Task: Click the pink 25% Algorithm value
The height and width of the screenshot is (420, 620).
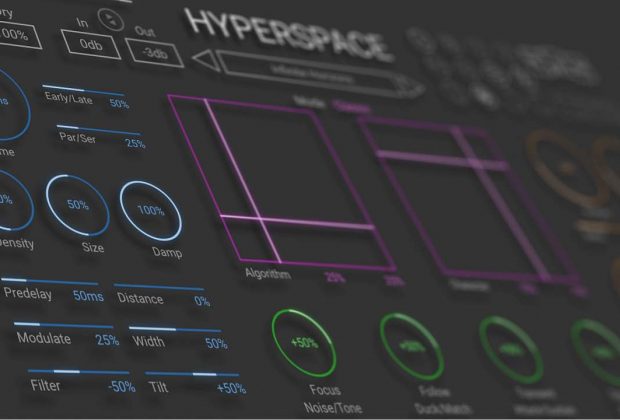Action: pyautogui.click(x=335, y=278)
